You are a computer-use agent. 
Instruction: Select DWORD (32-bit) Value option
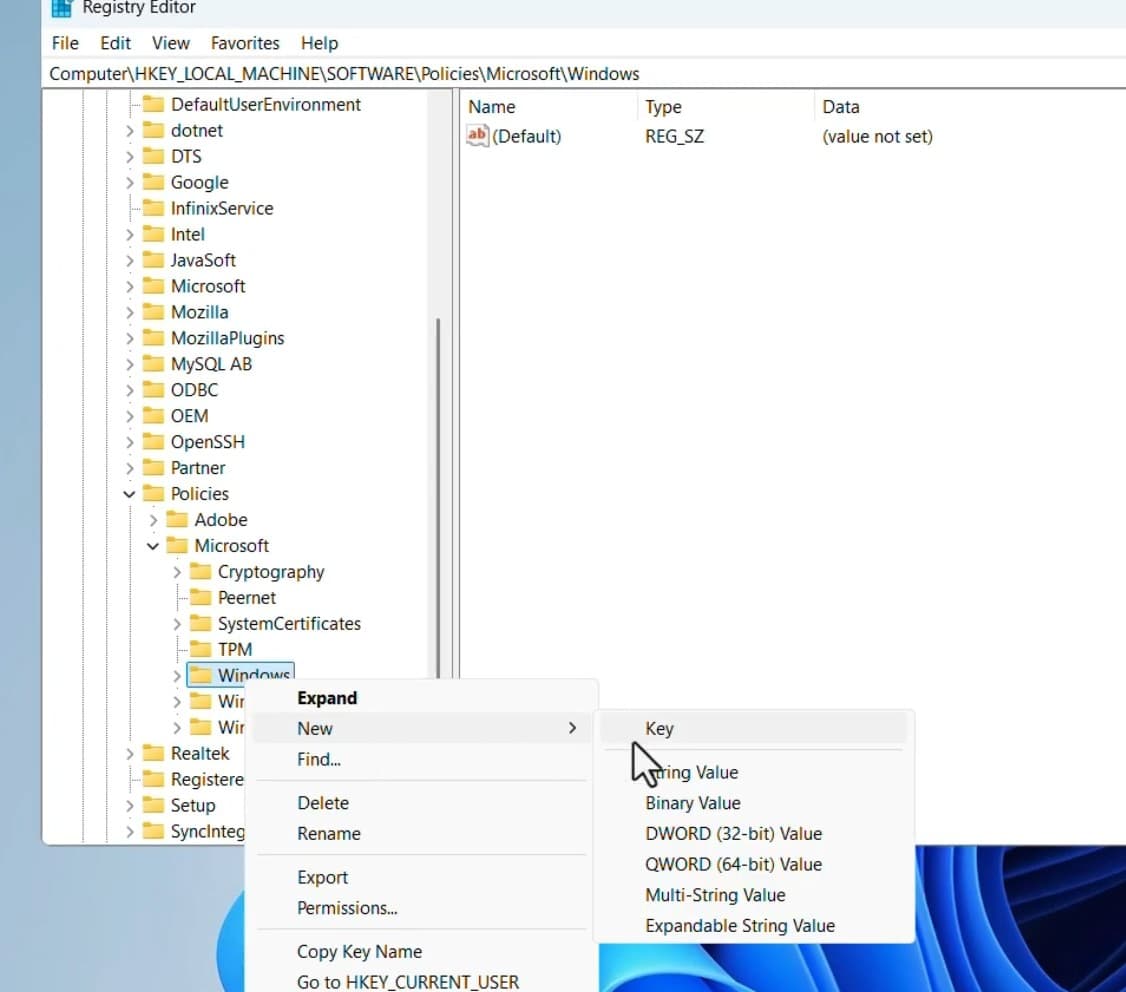(x=733, y=833)
